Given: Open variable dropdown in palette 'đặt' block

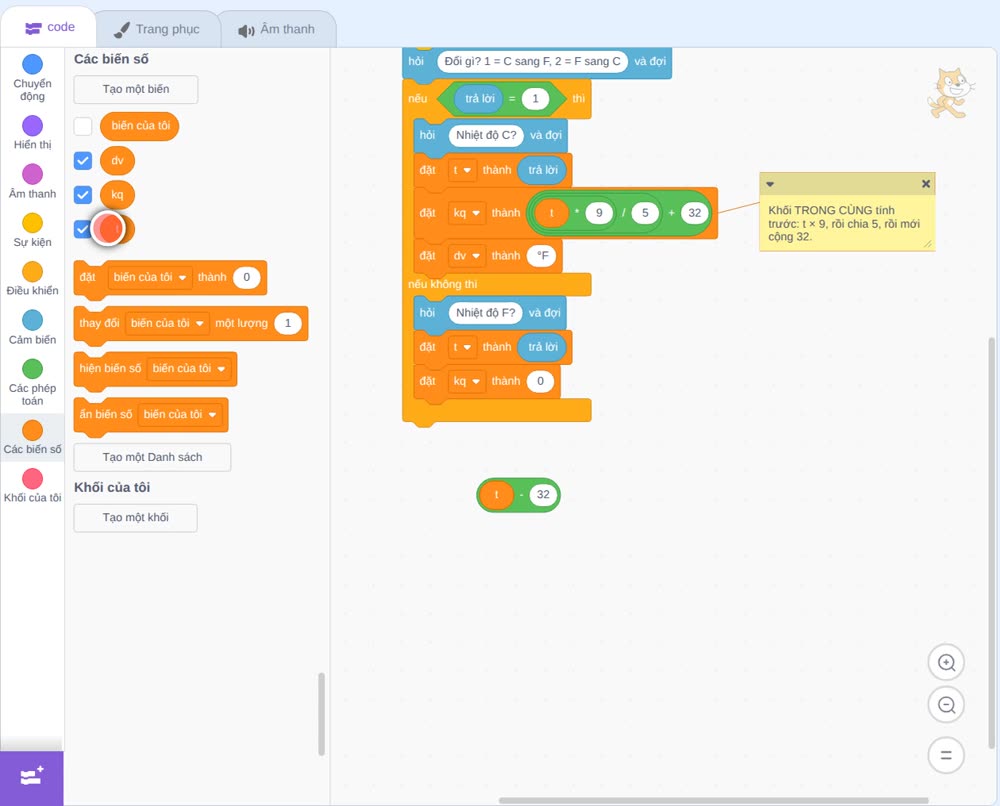Looking at the screenshot, I should pos(150,277).
